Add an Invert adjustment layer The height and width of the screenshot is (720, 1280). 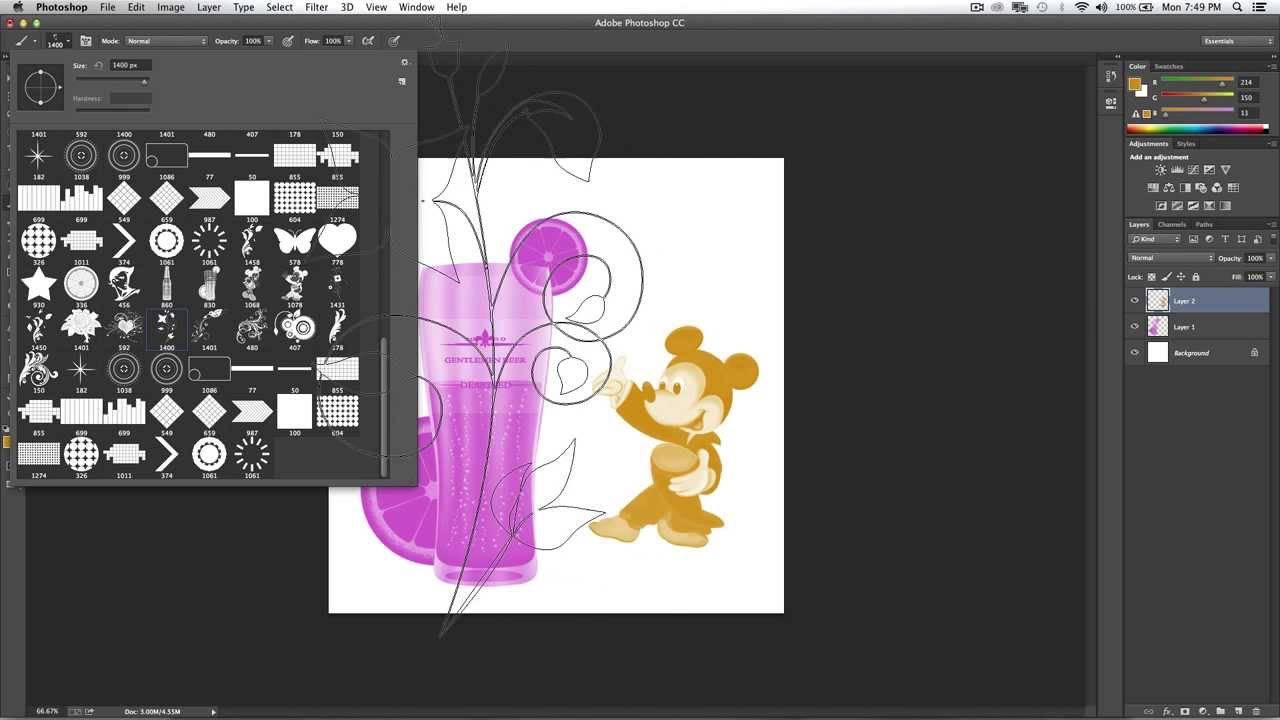click(x=1161, y=205)
